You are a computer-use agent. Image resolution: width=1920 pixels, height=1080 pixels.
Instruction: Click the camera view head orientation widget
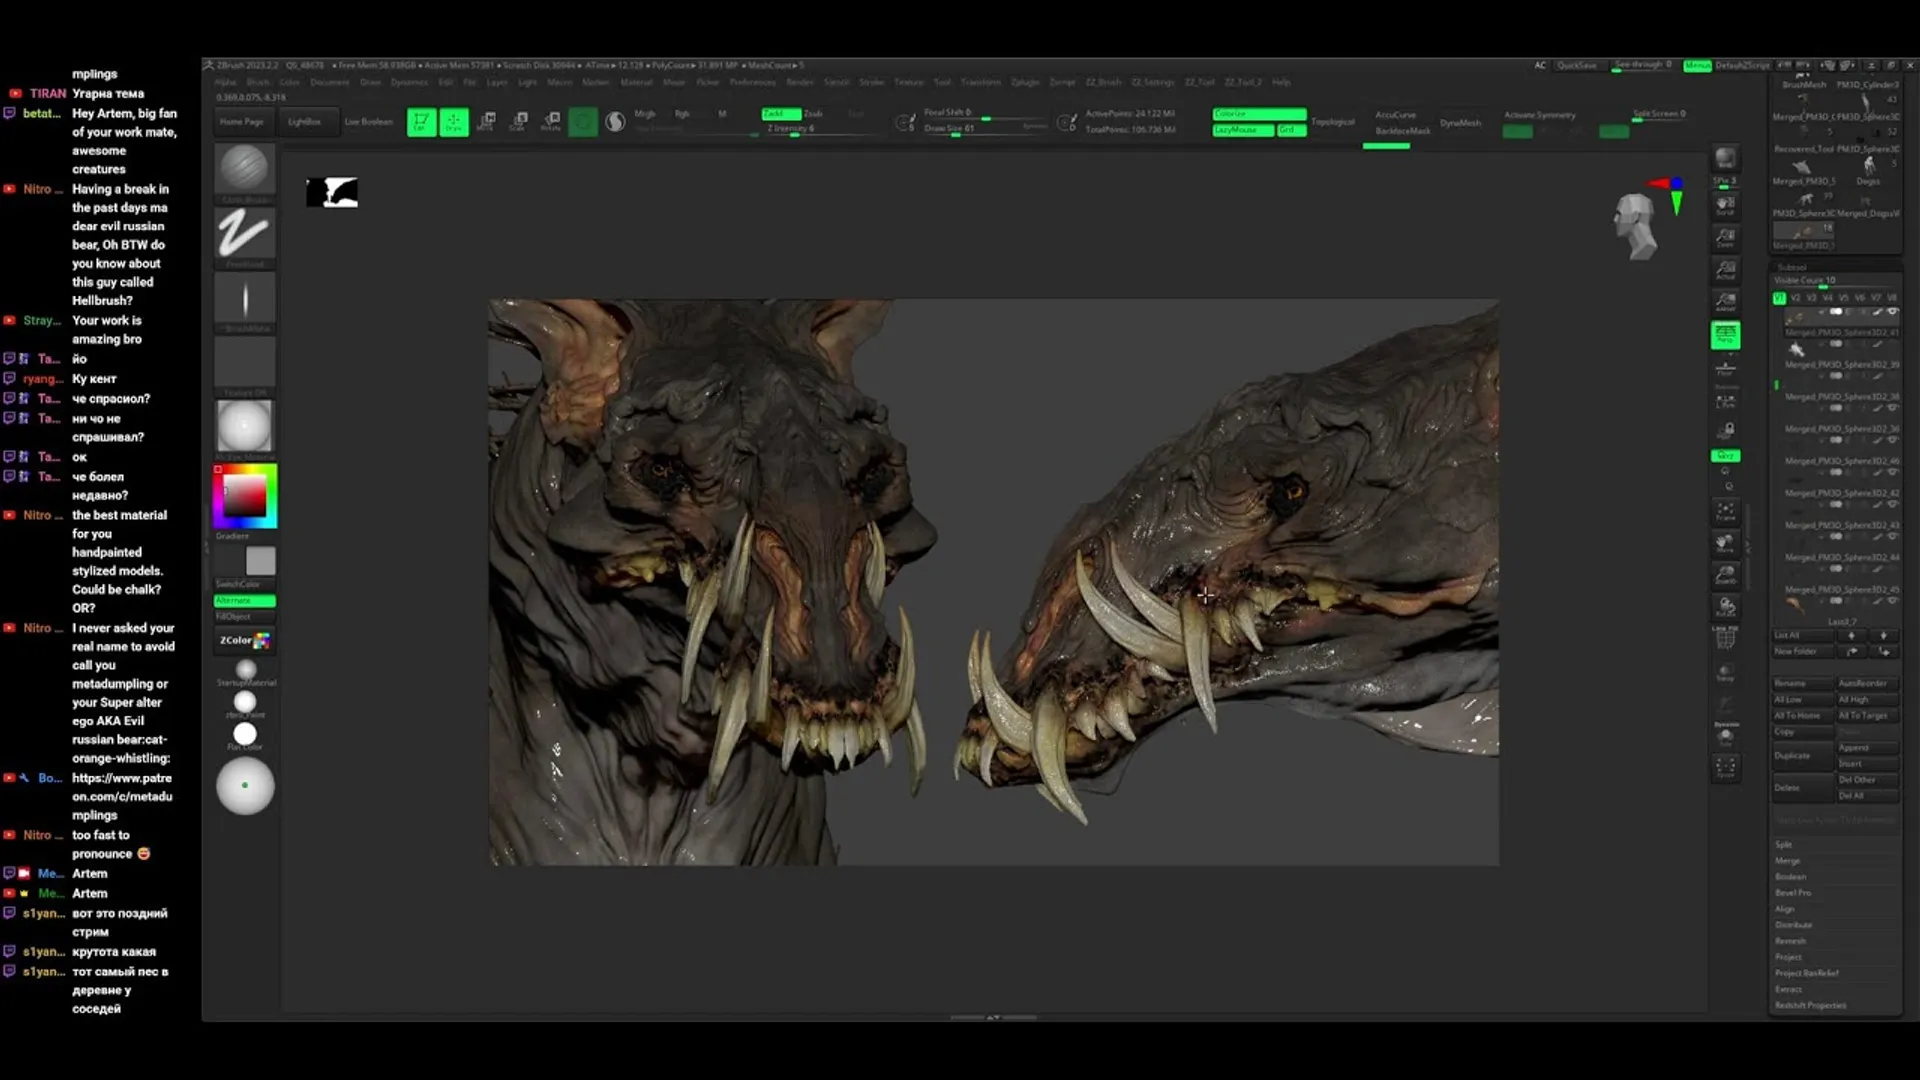click(1636, 226)
